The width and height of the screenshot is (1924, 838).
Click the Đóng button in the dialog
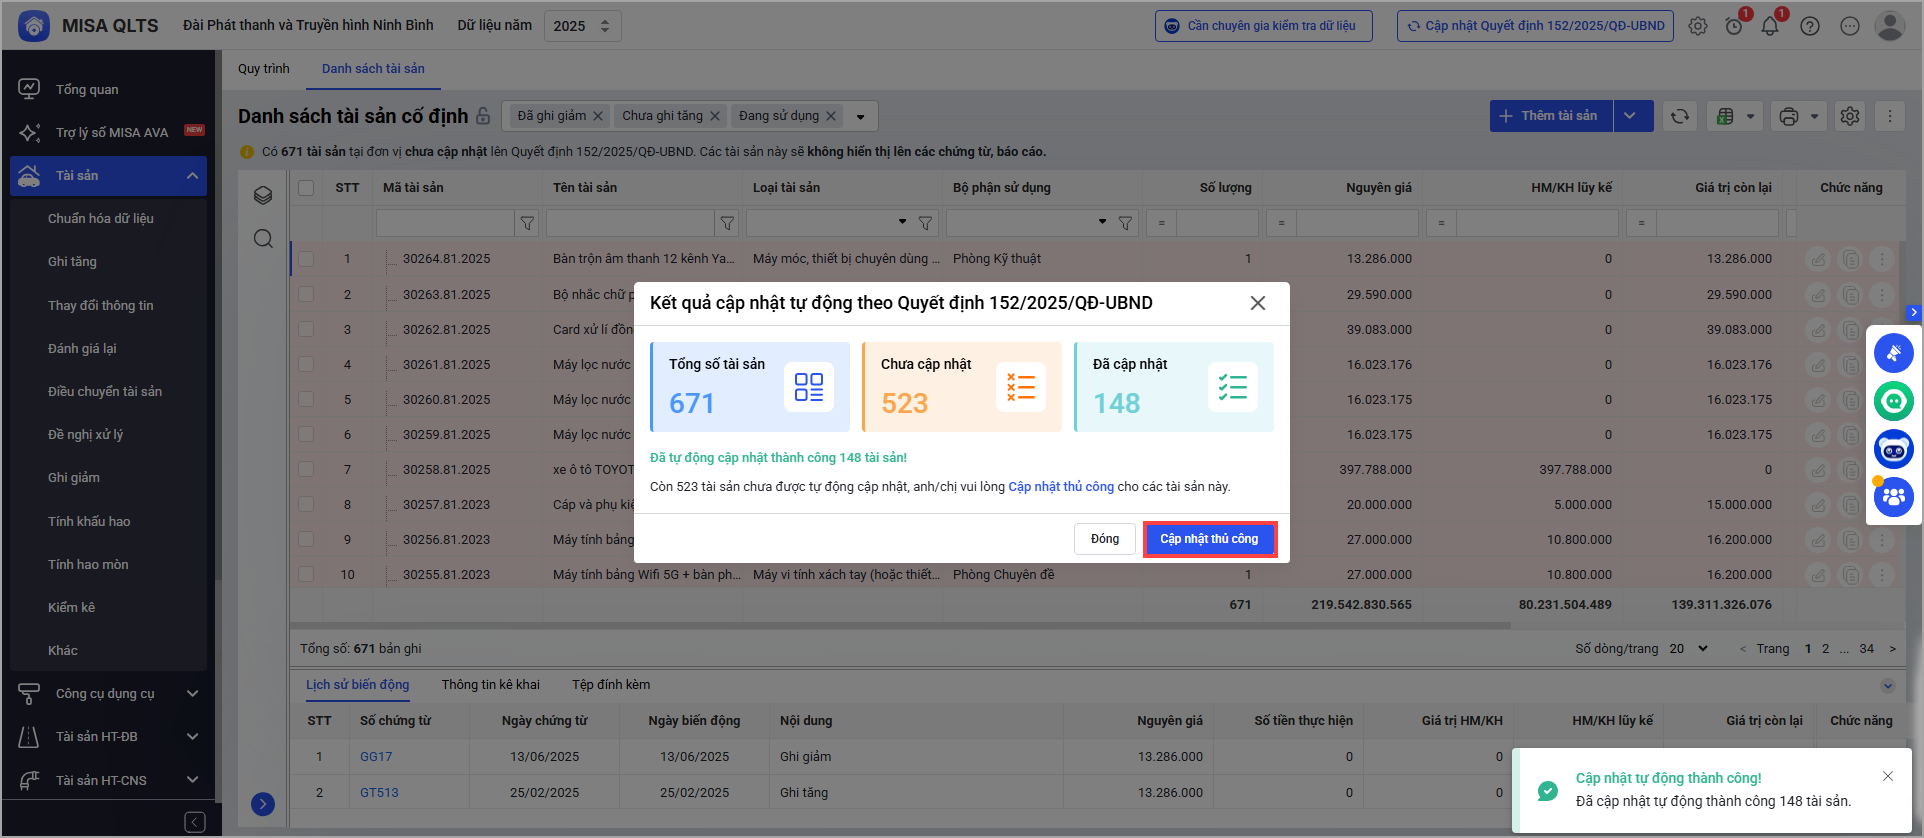click(x=1104, y=539)
